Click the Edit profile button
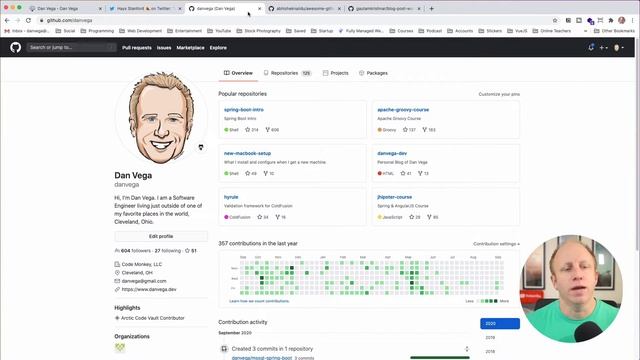Viewport: 640px width, 360px height. tap(161, 236)
